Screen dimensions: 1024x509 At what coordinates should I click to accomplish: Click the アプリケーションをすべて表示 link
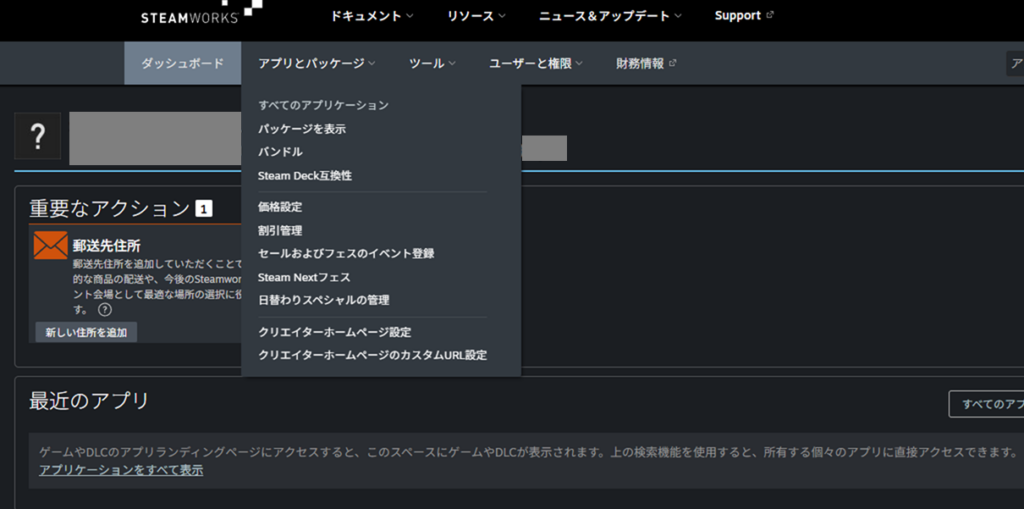click(x=121, y=470)
